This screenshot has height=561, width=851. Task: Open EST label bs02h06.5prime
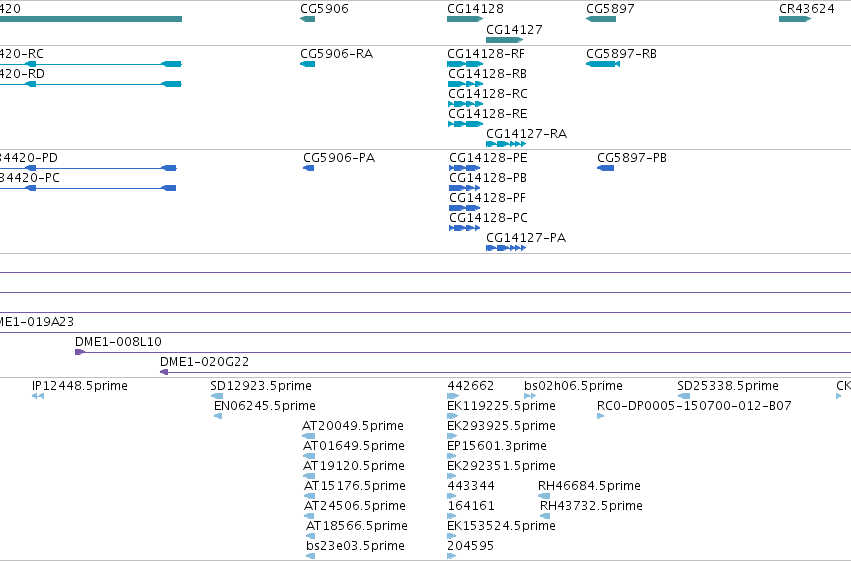pos(573,386)
